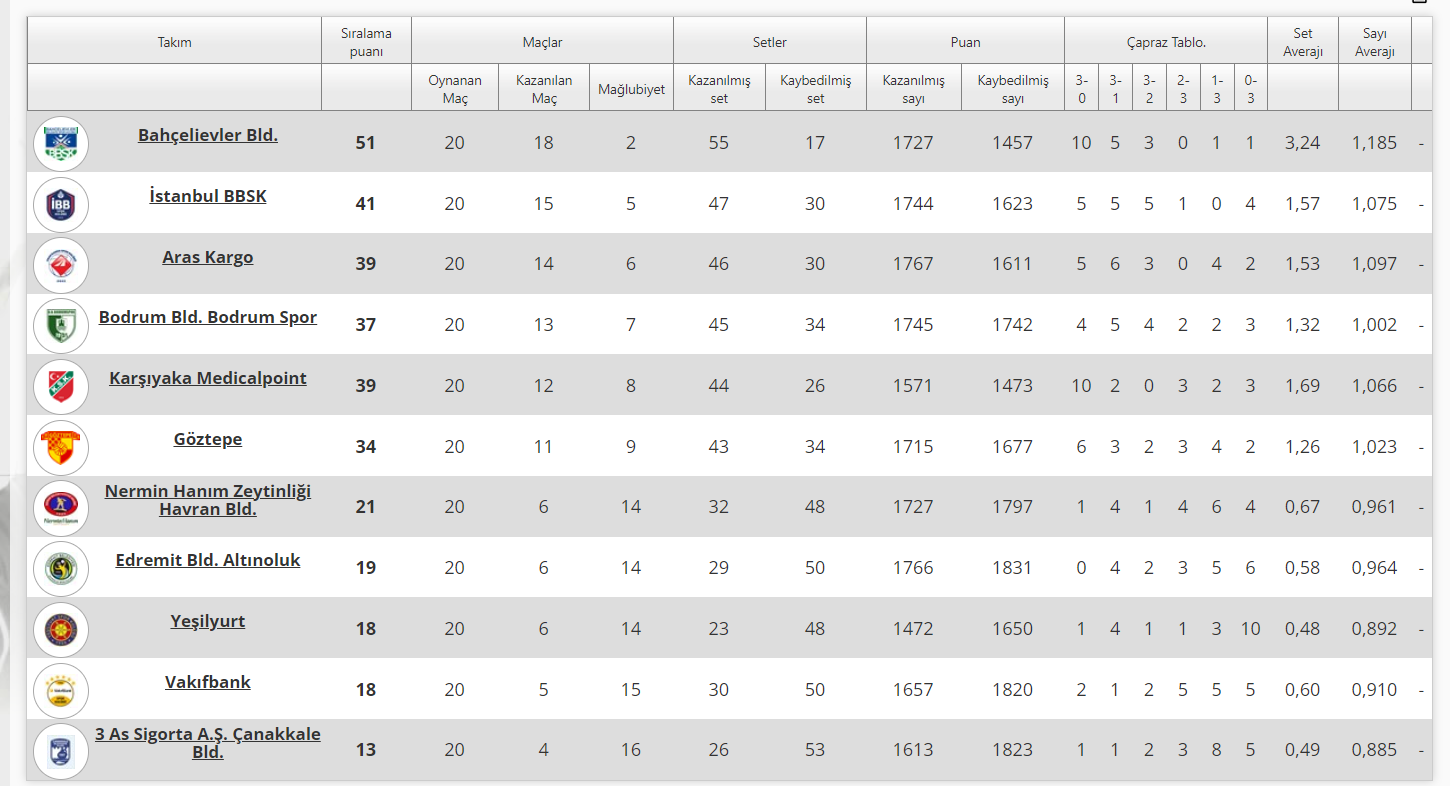Click the Karşıyaka Medicalpoint team logo
Viewport: 1450px width, 786px height.
point(61,386)
